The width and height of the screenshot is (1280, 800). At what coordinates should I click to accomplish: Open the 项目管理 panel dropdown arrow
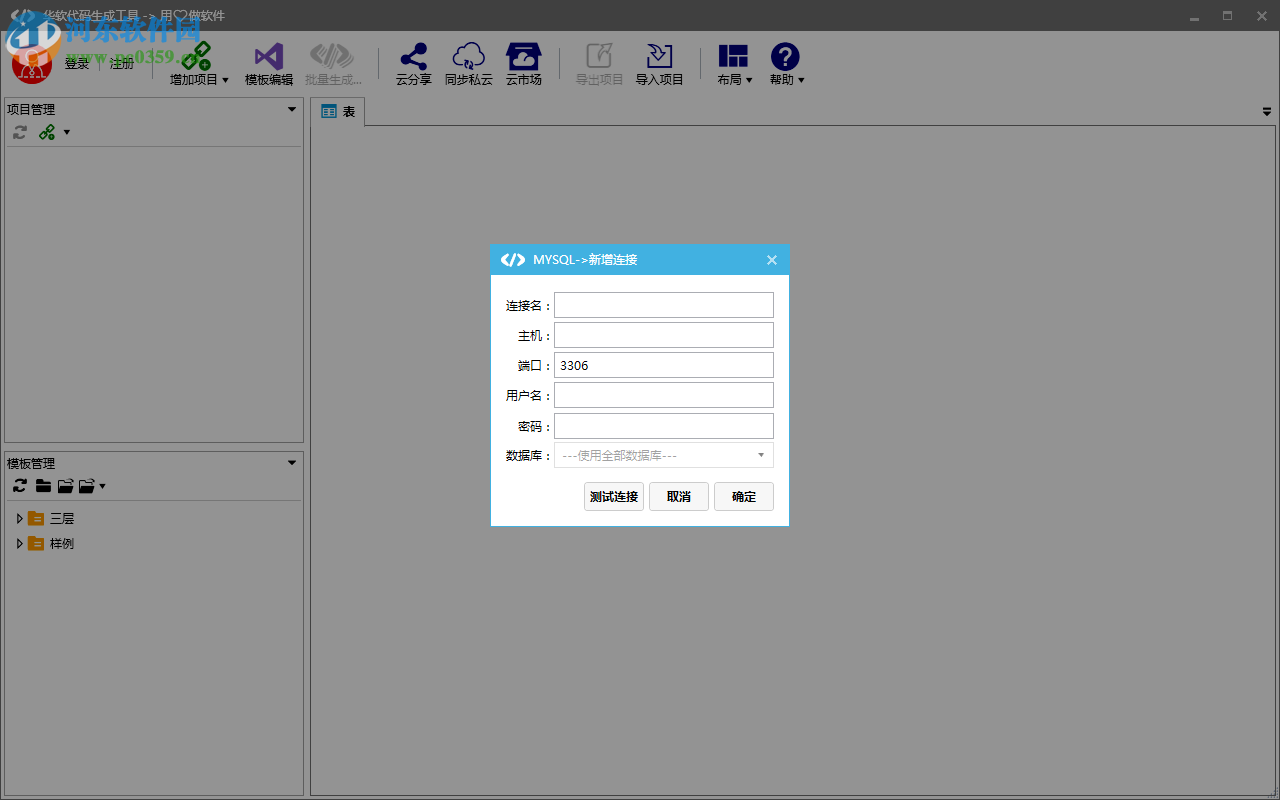(292, 109)
